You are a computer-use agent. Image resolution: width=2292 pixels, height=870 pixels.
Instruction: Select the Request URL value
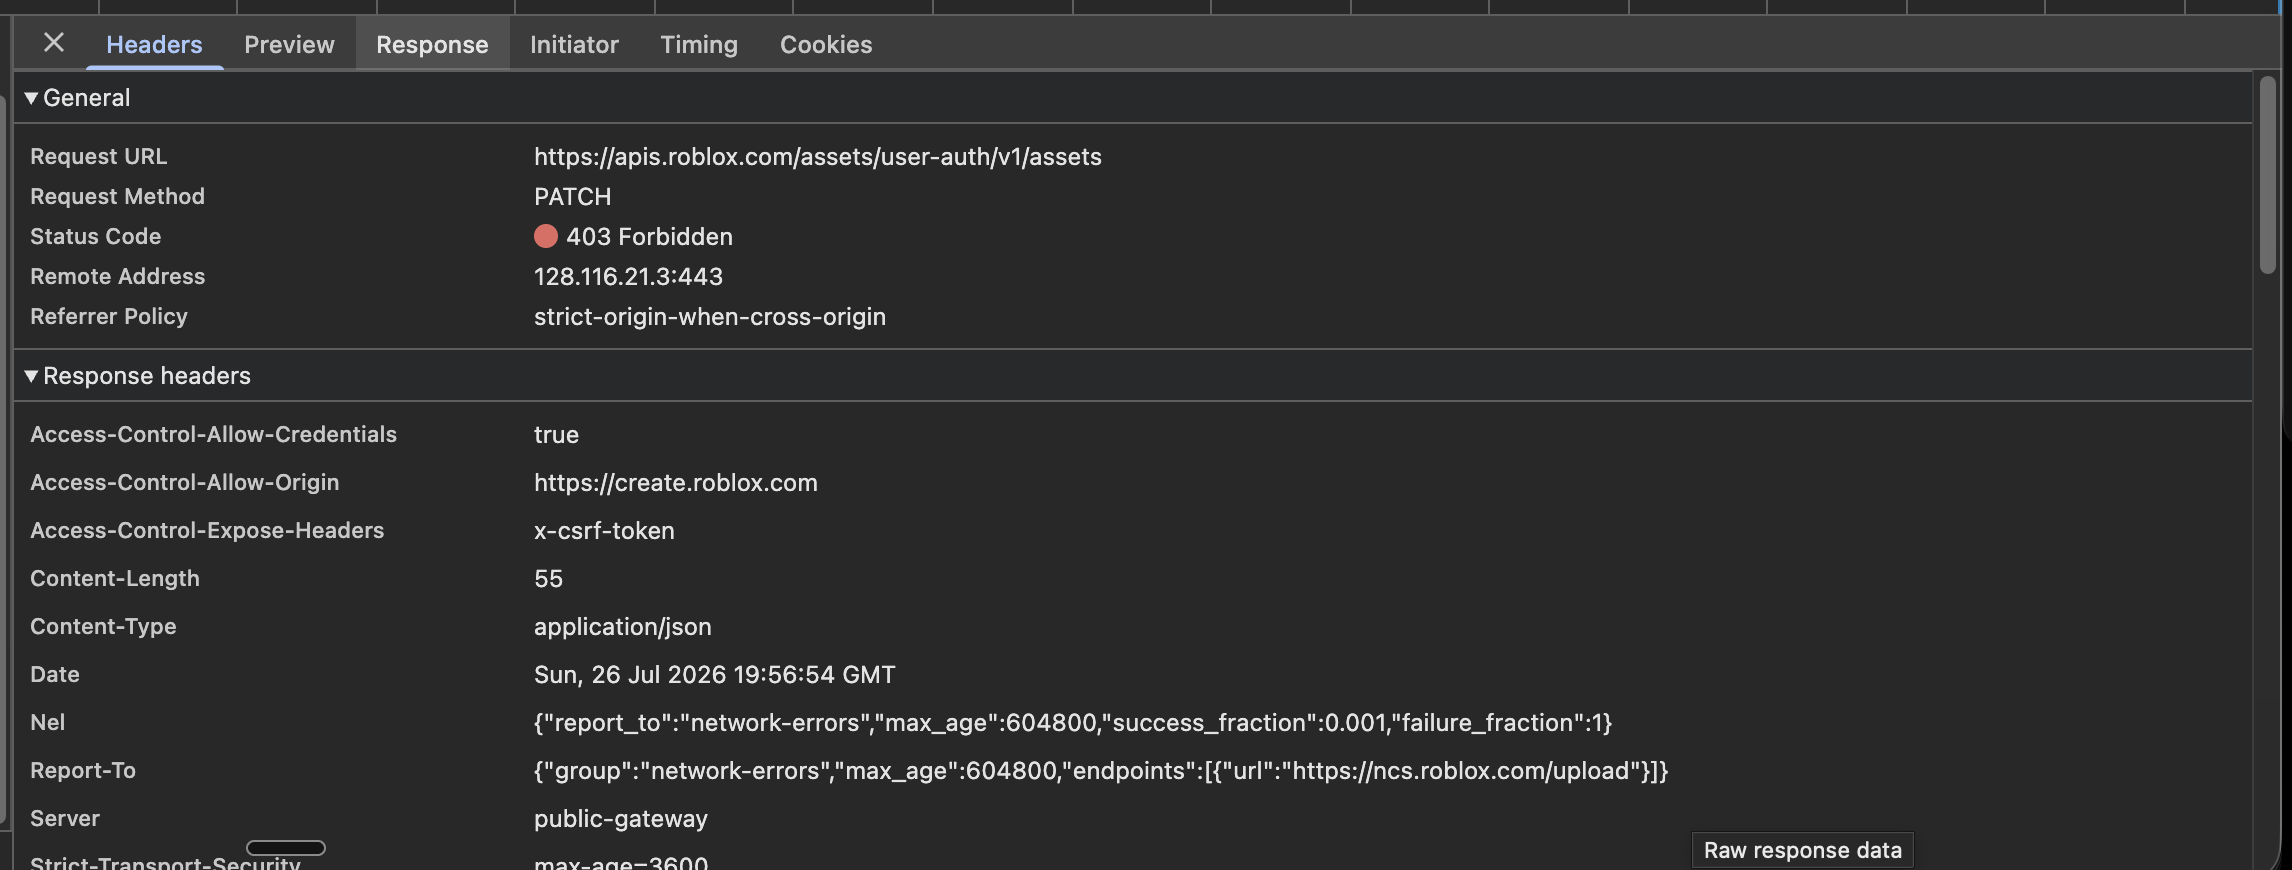817,156
